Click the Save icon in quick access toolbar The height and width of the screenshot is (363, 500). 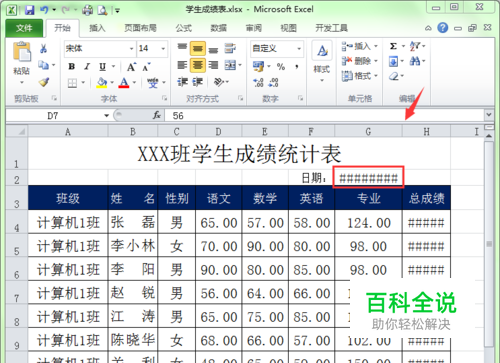(30, 10)
